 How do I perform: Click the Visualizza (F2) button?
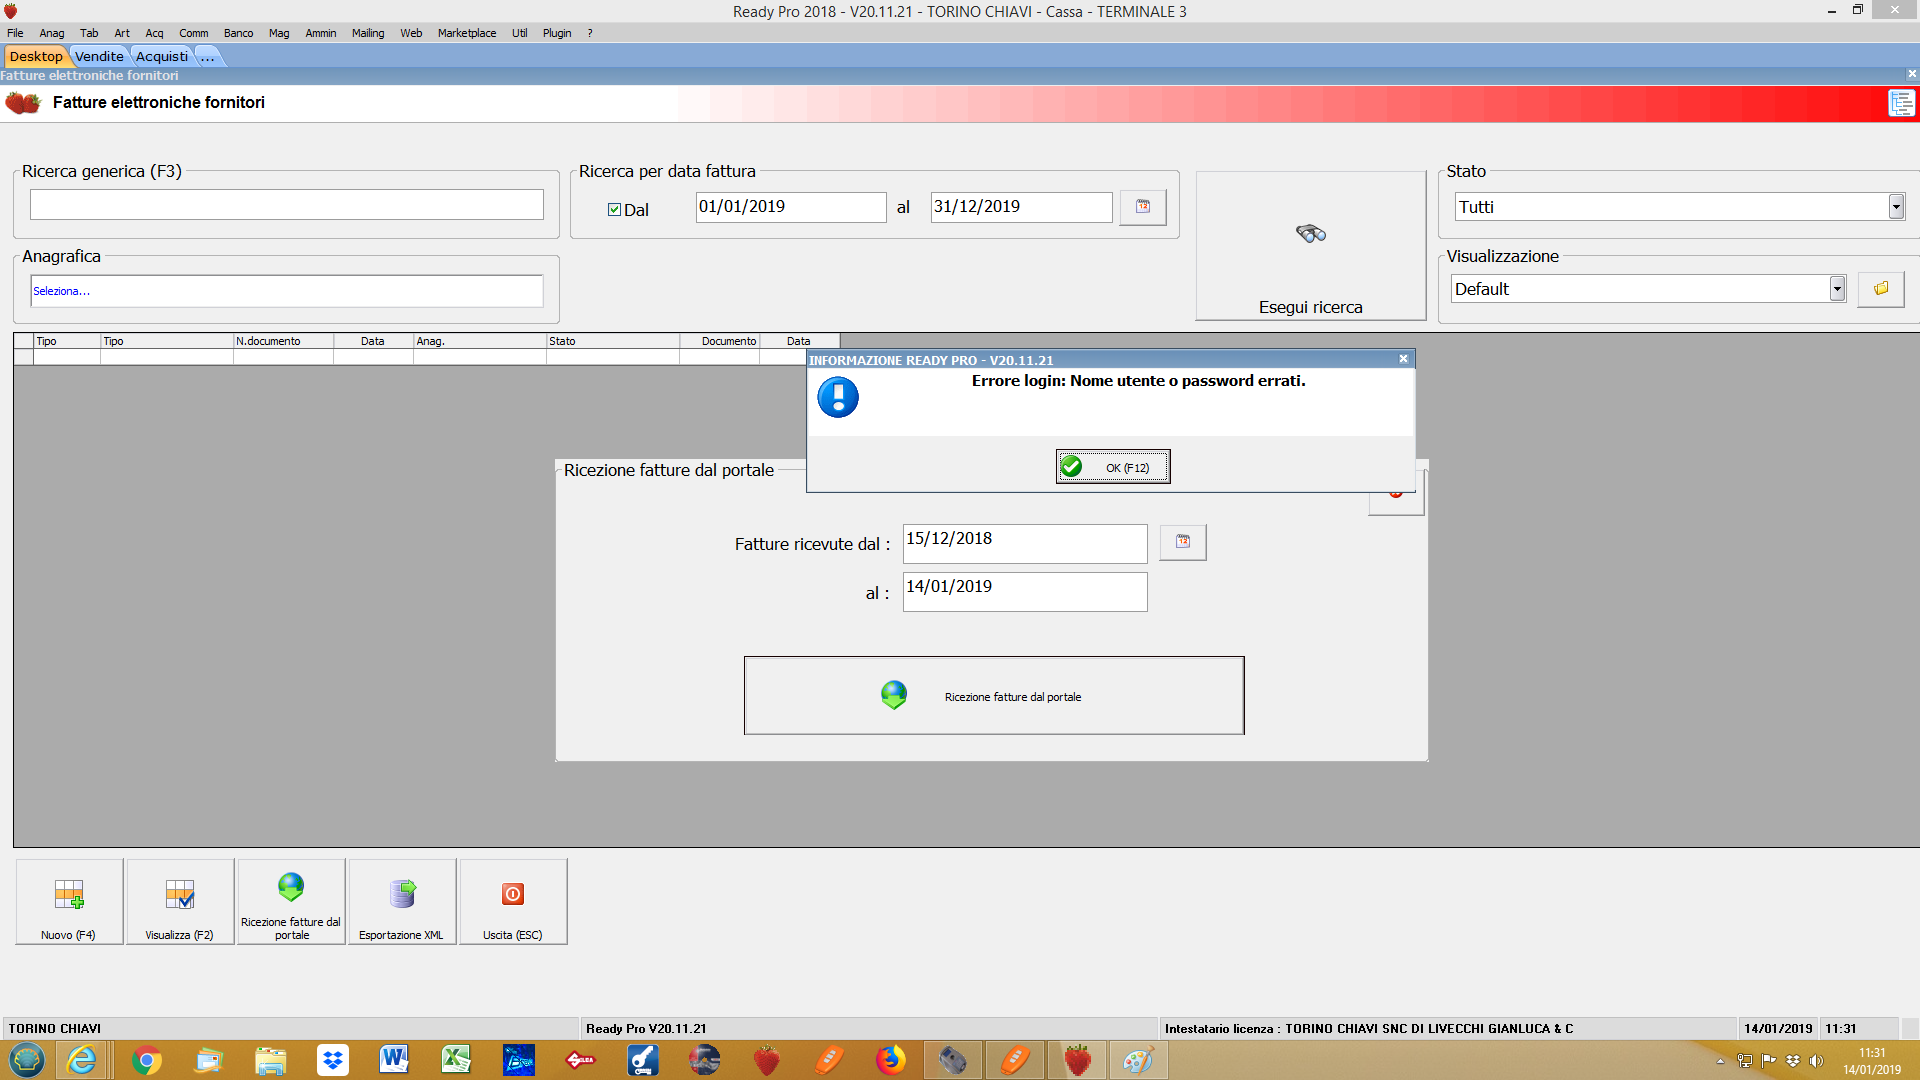[x=180, y=901]
